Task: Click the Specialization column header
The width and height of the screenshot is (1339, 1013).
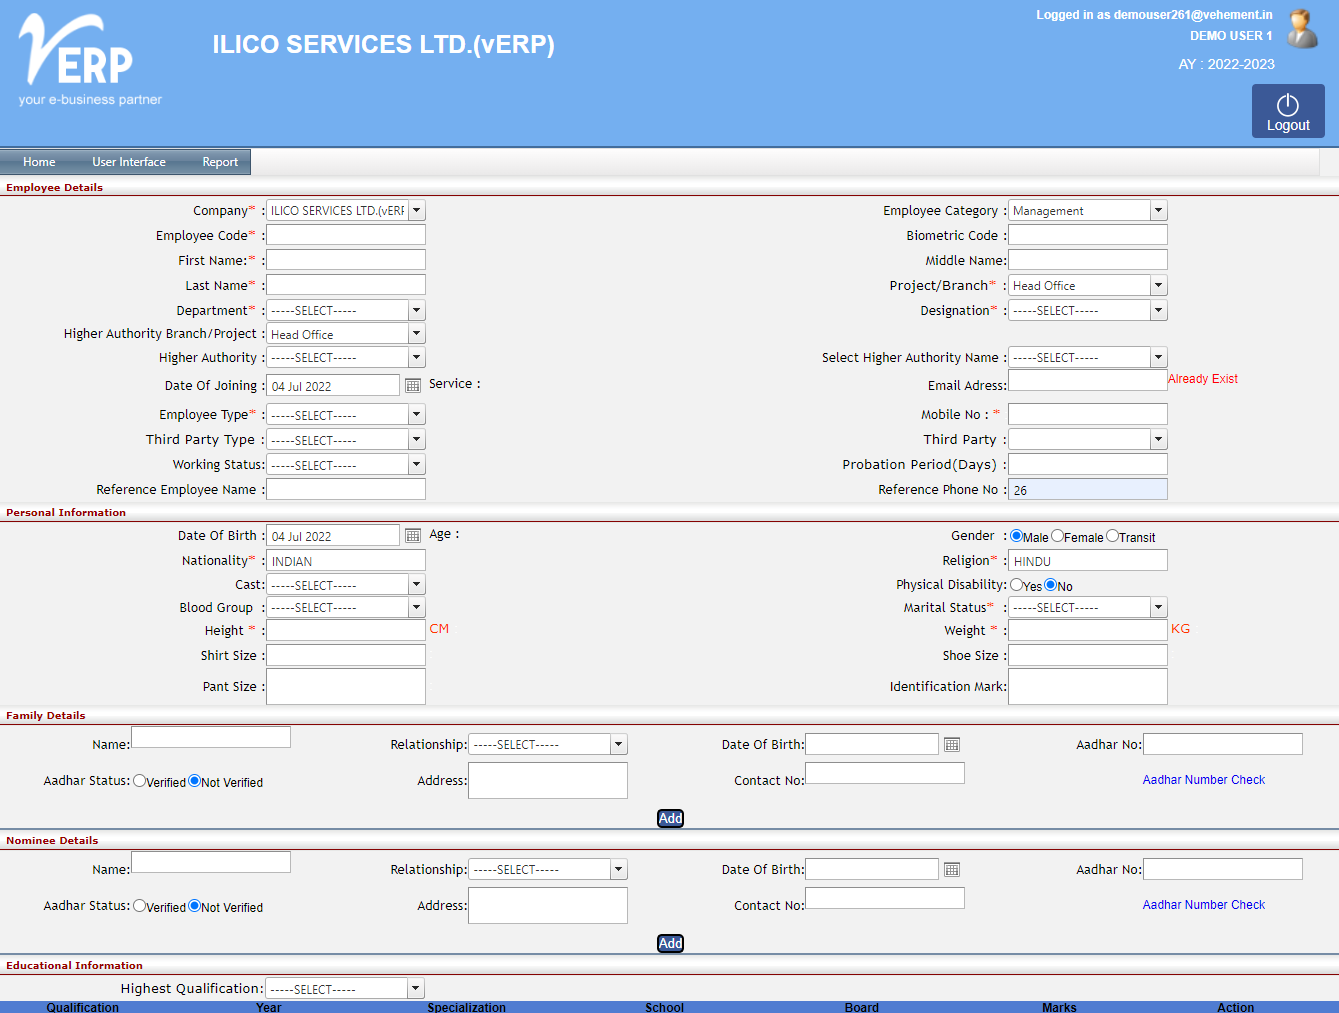Action: pyautogui.click(x=466, y=1007)
